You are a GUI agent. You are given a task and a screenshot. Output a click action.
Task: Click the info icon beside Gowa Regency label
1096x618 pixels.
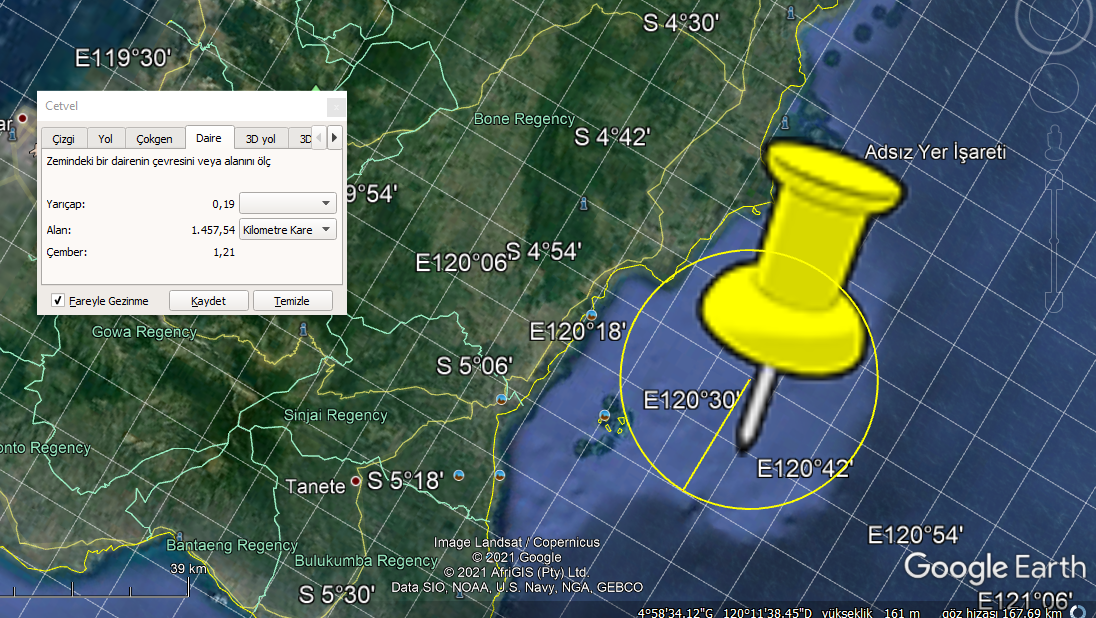[303, 328]
